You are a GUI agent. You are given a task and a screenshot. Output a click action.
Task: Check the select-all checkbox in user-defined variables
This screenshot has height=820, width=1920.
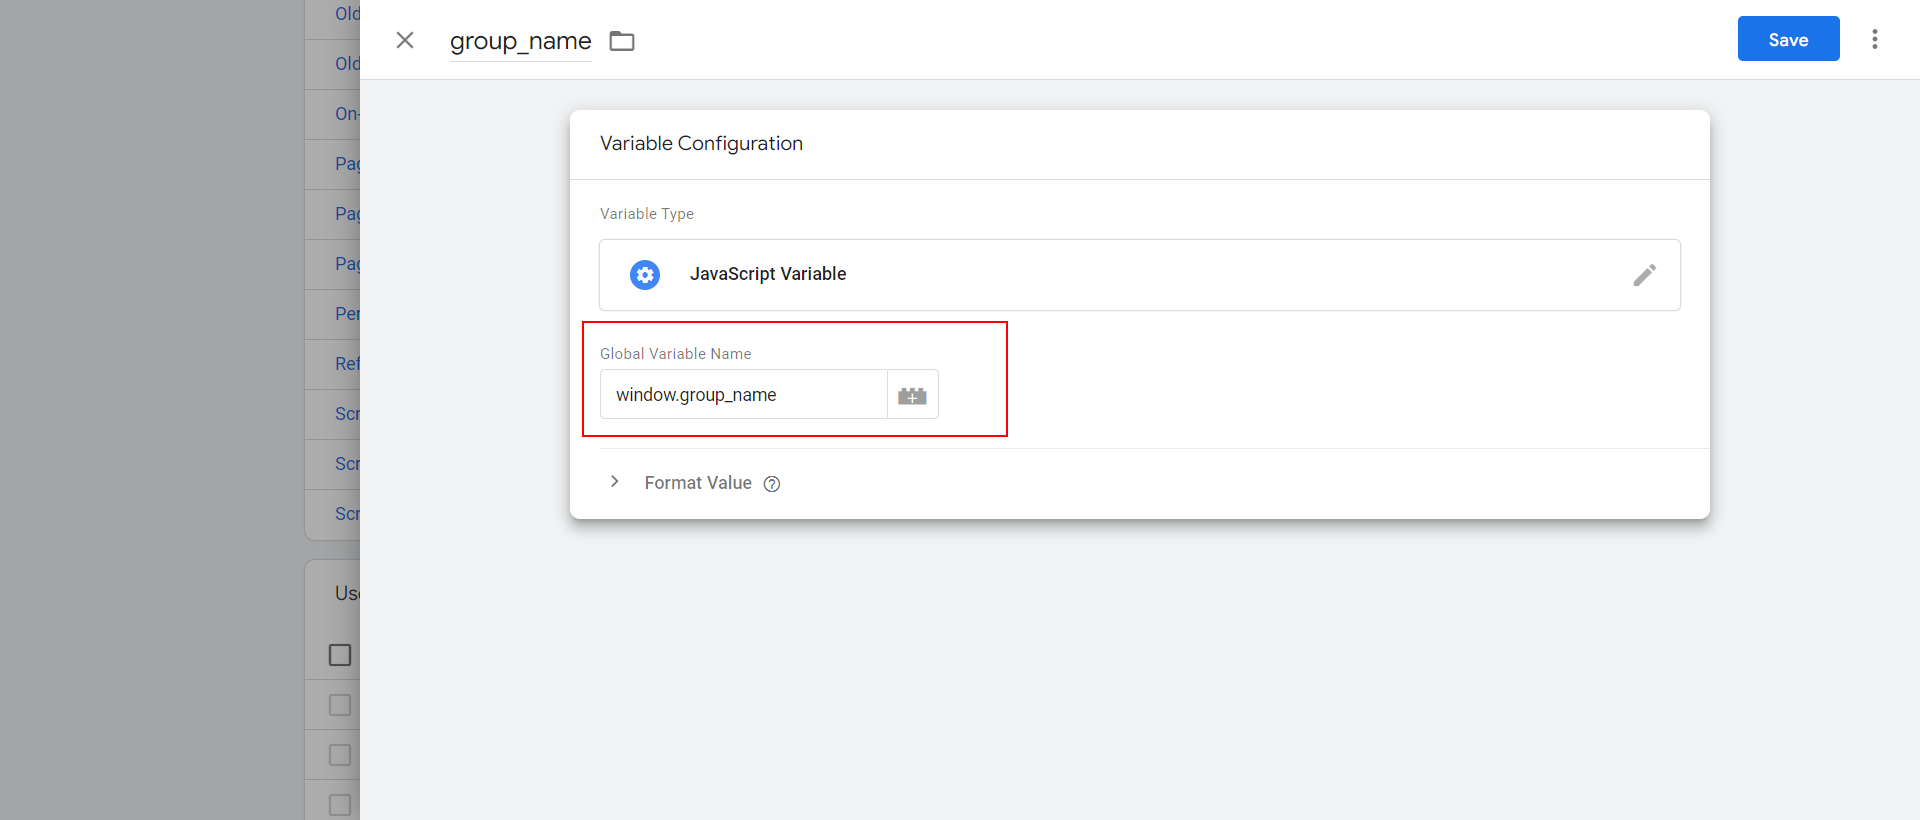click(x=340, y=654)
